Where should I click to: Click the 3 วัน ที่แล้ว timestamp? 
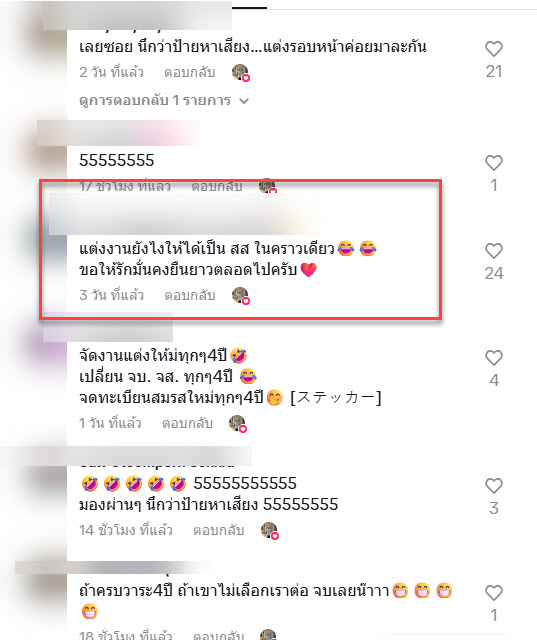click(111, 295)
